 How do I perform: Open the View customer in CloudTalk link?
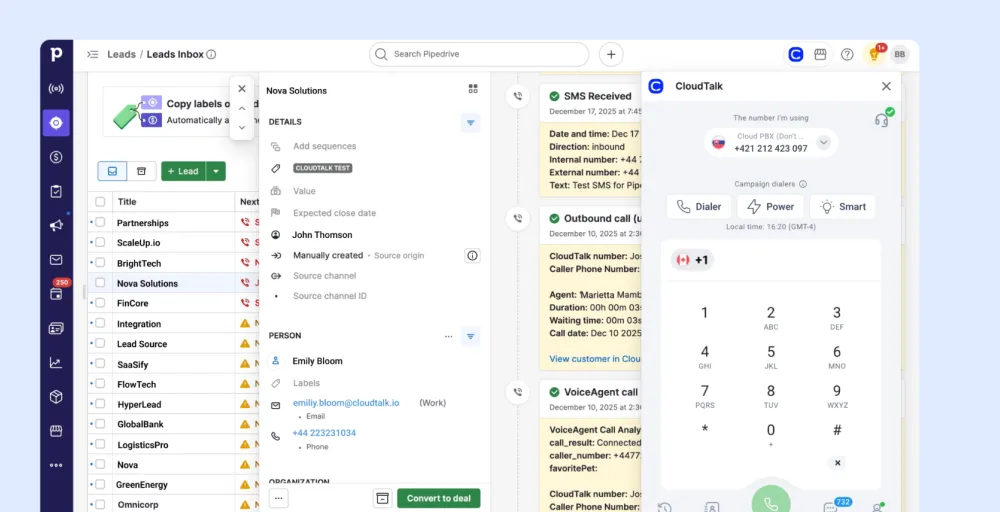pos(595,359)
